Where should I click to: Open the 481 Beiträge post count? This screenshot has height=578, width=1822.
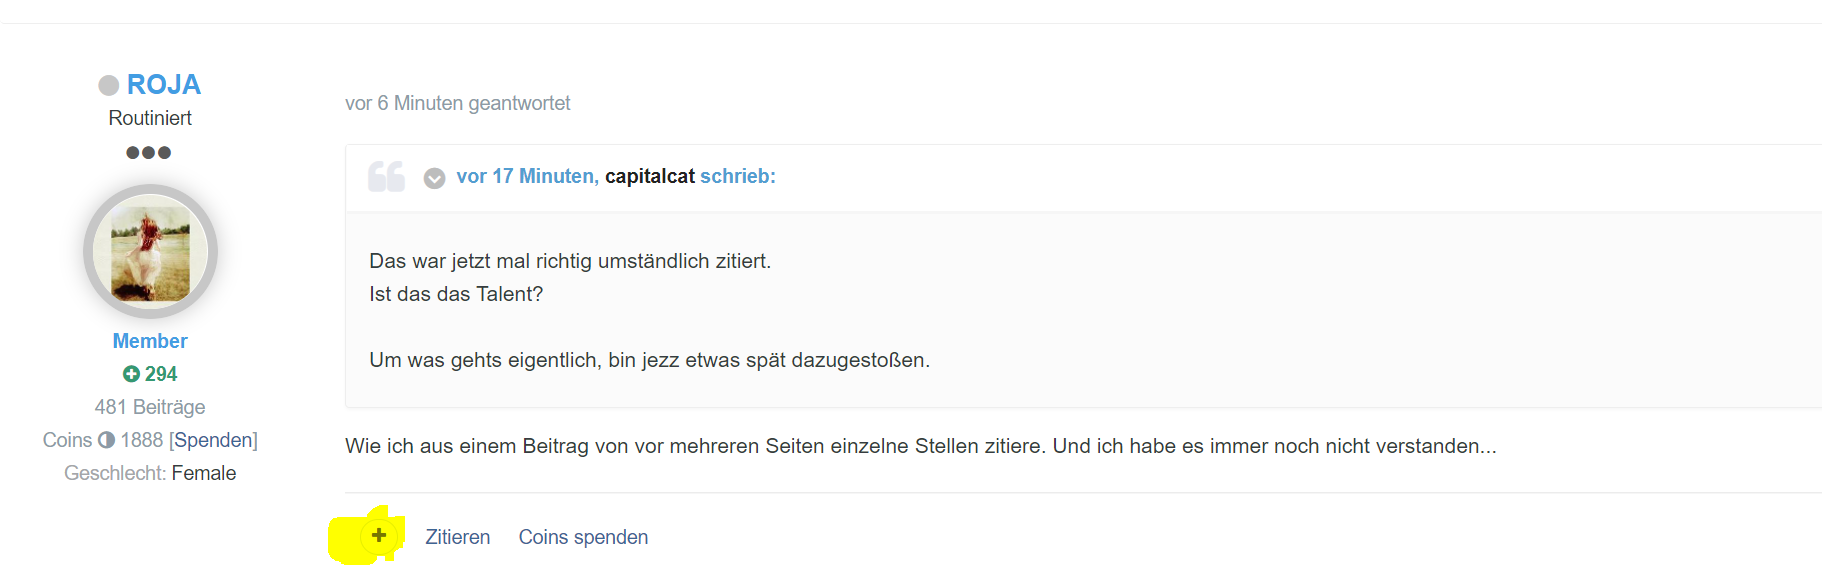pos(150,407)
